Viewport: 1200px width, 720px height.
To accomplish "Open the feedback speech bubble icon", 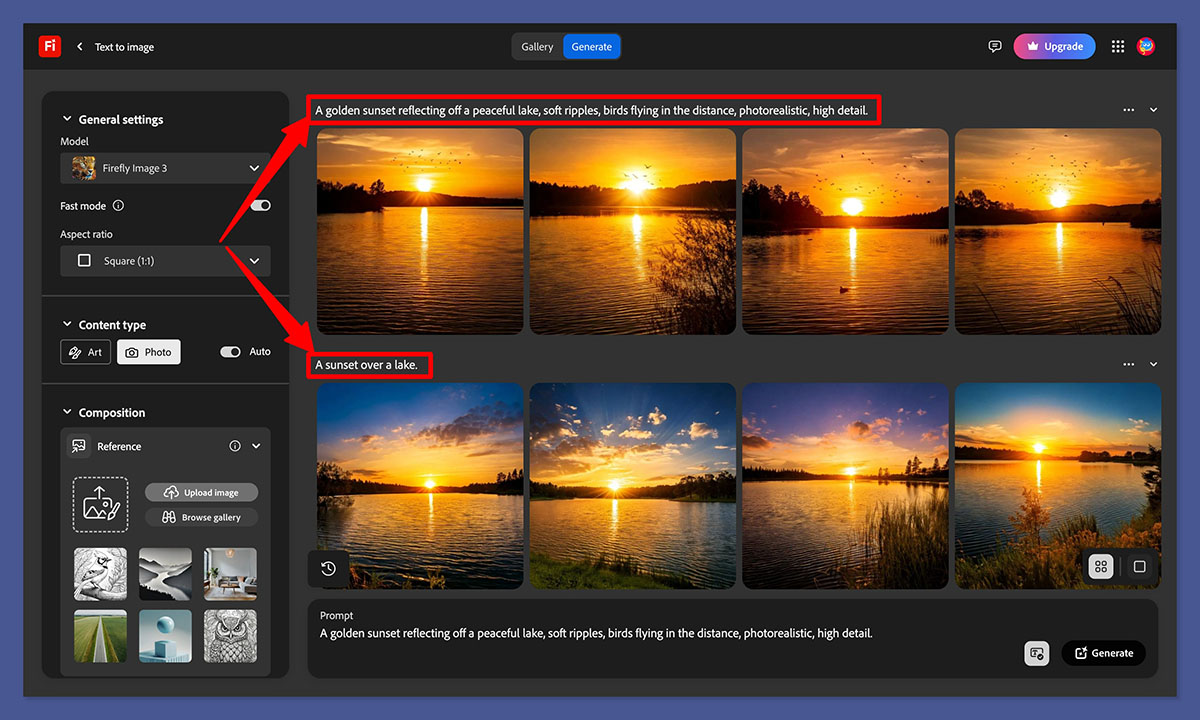I will pyautogui.click(x=994, y=46).
